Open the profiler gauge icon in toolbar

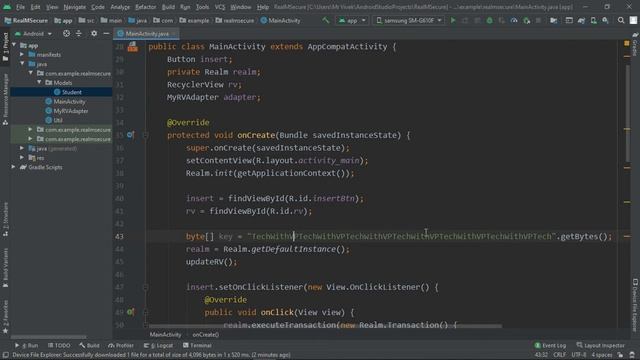pyautogui.click(x=514, y=20)
